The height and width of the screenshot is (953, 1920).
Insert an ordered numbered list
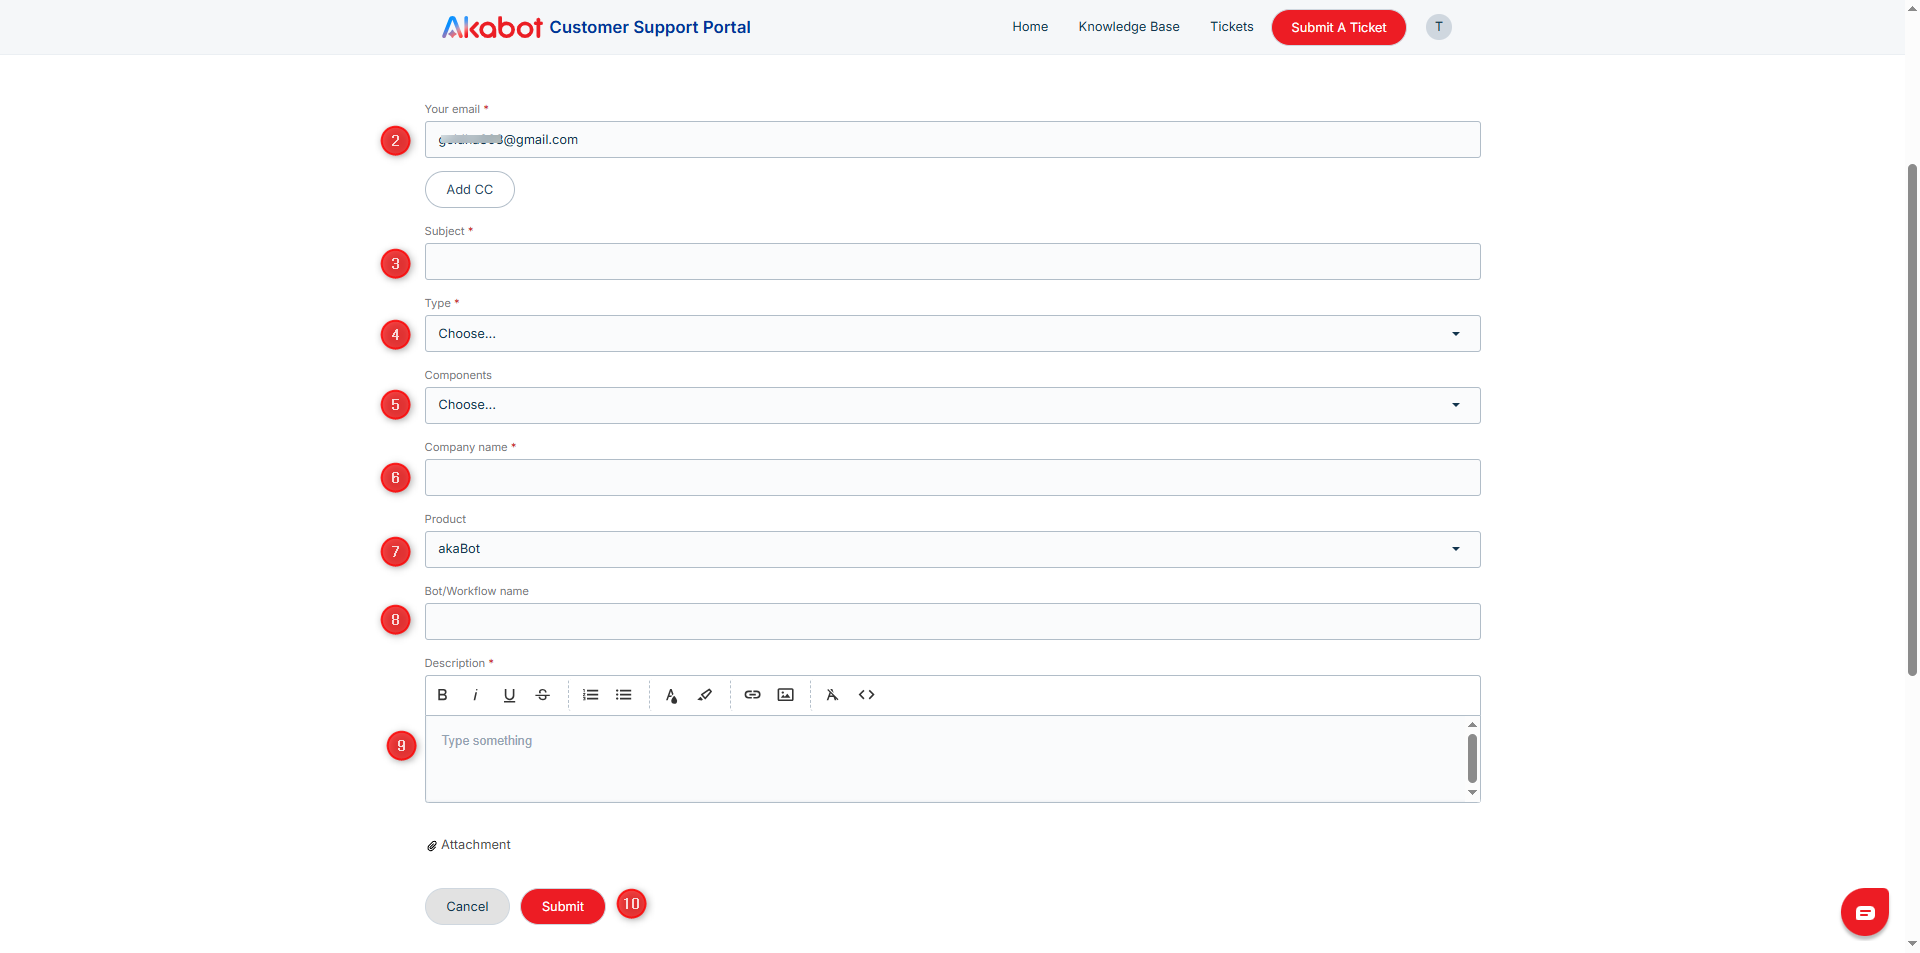tap(591, 695)
